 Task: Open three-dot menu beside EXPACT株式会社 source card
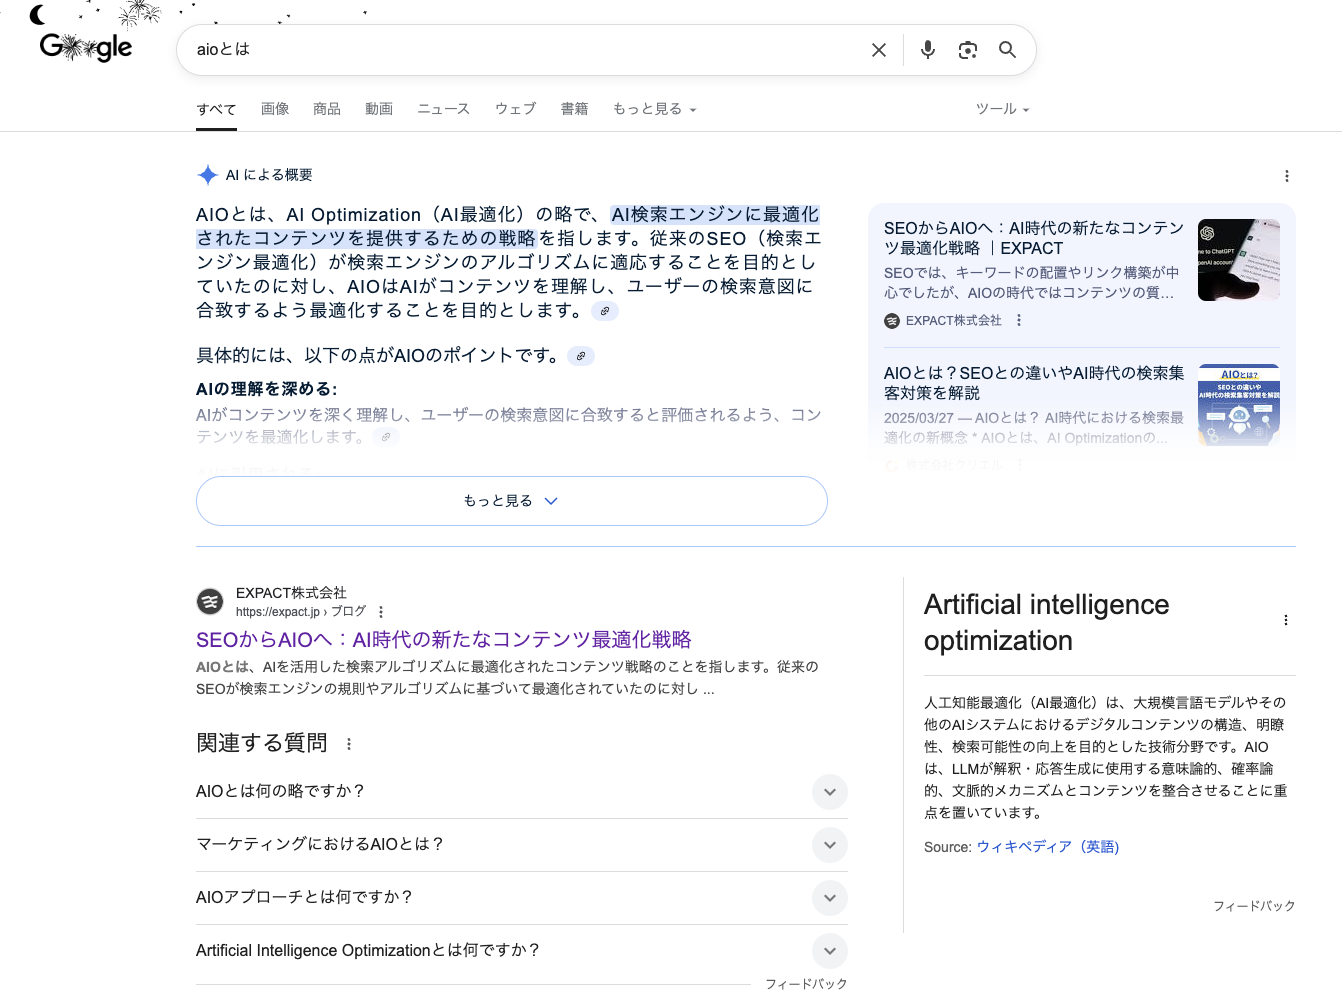[1019, 321]
